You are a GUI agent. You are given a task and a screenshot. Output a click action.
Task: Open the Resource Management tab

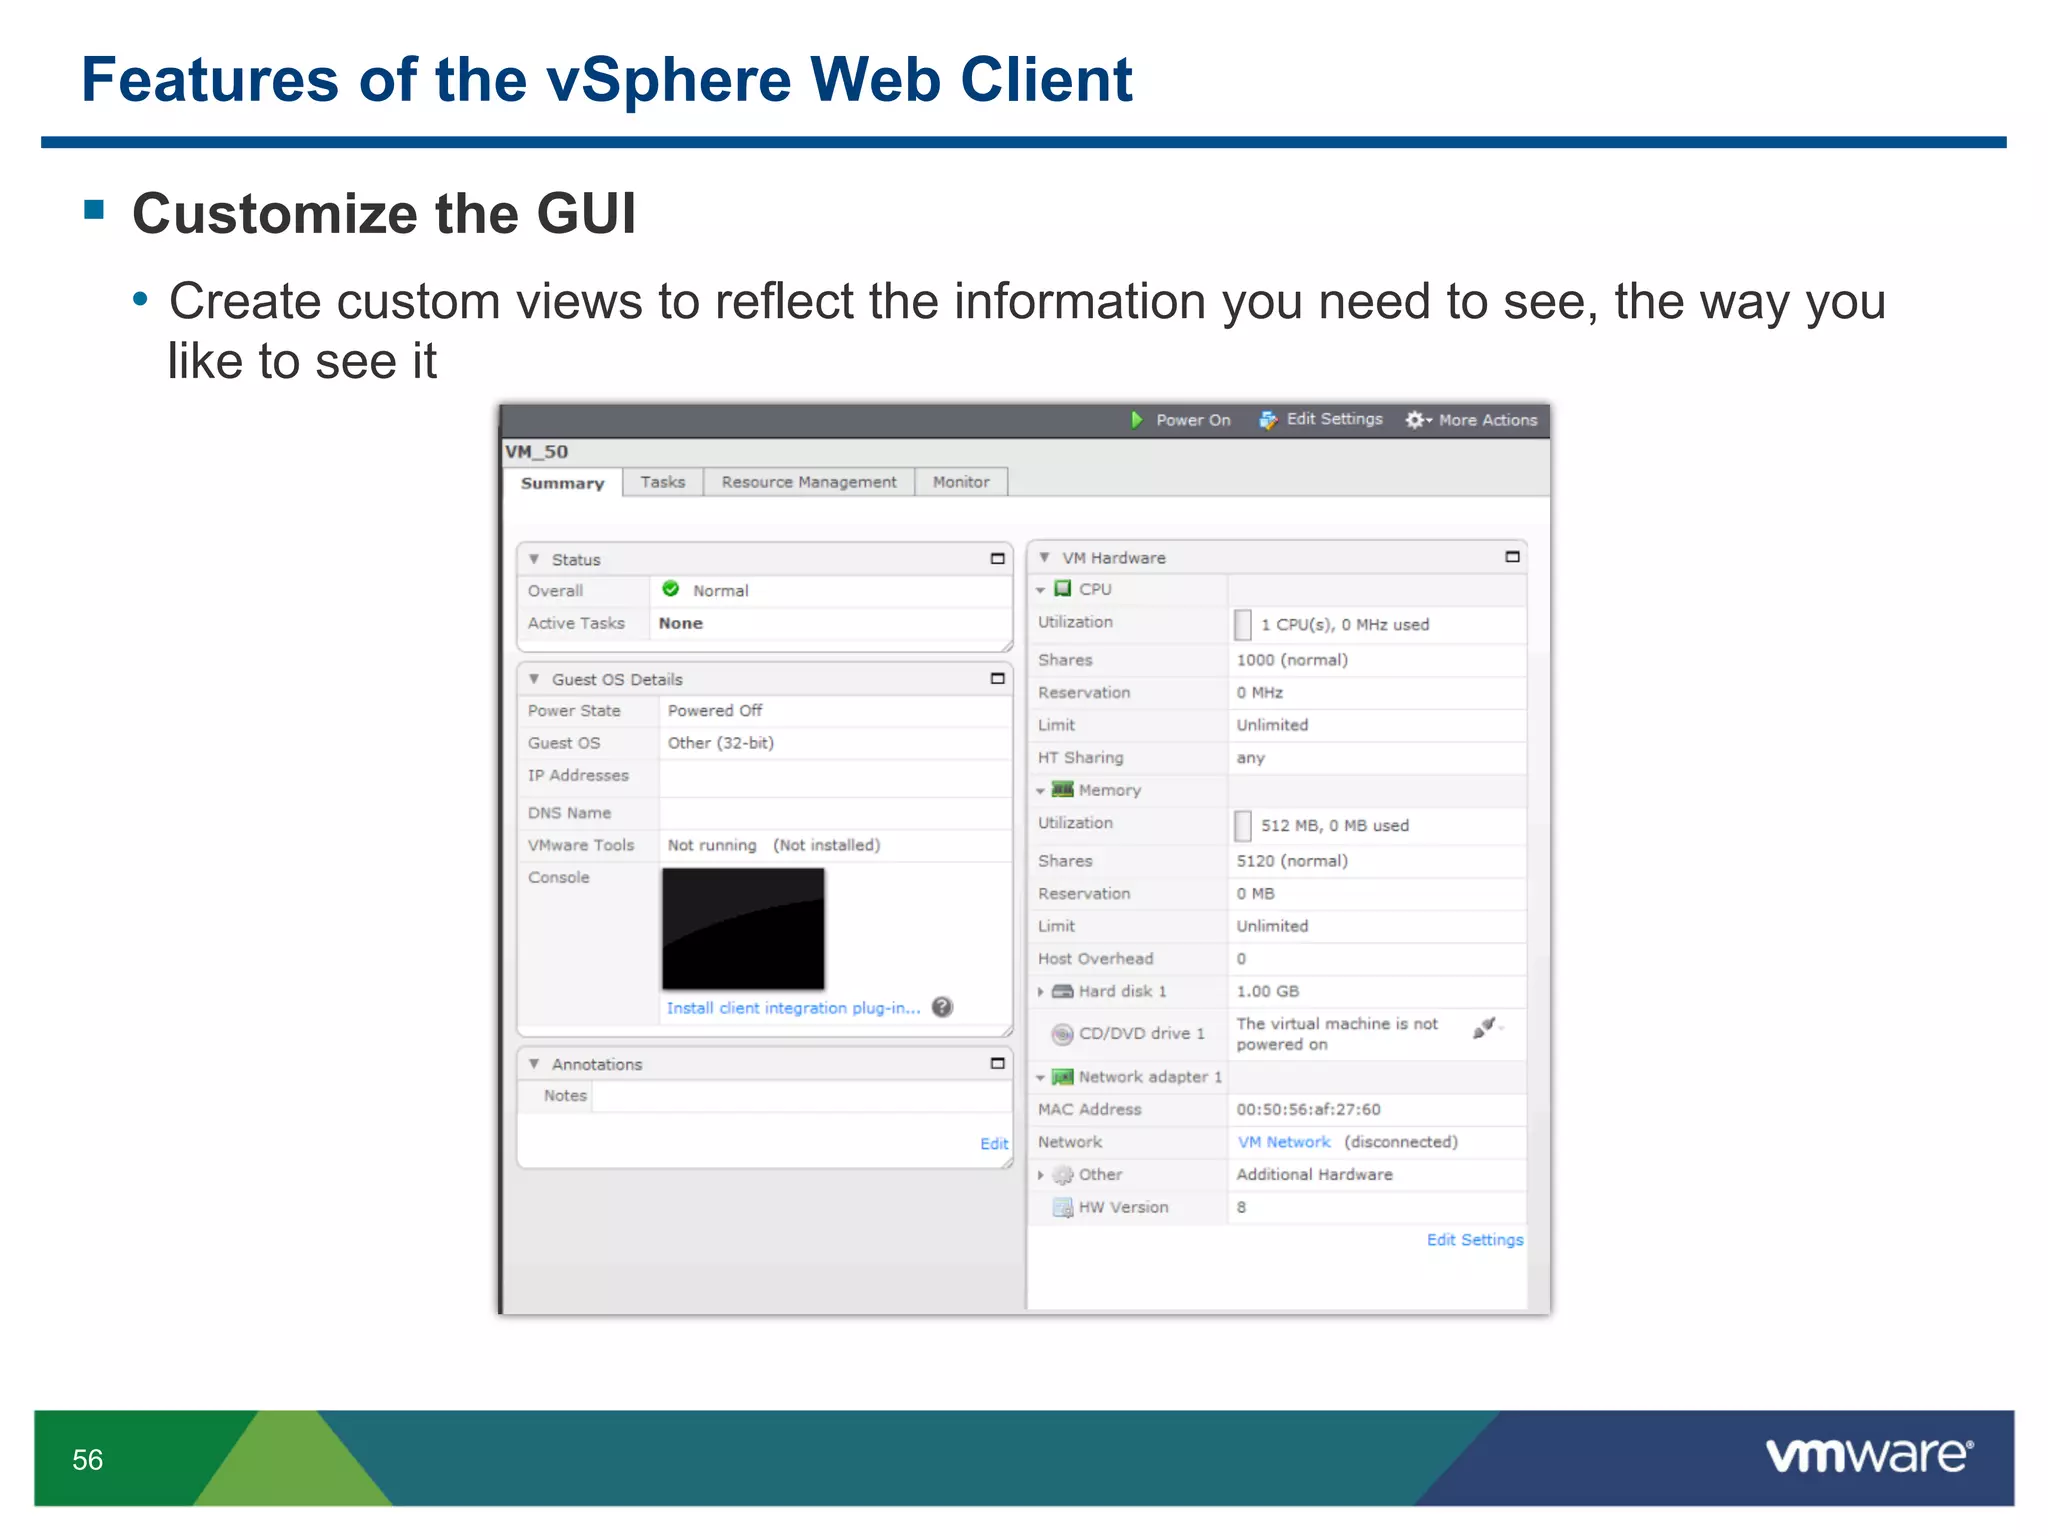click(809, 482)
